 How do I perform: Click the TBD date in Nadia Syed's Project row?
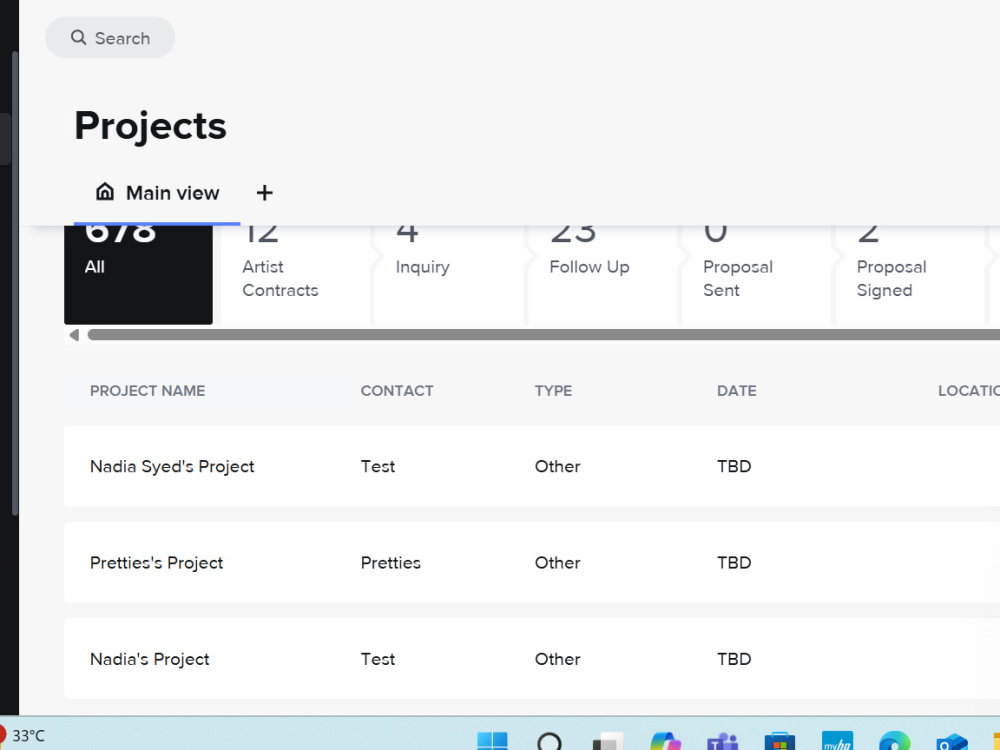coord(734,466)
